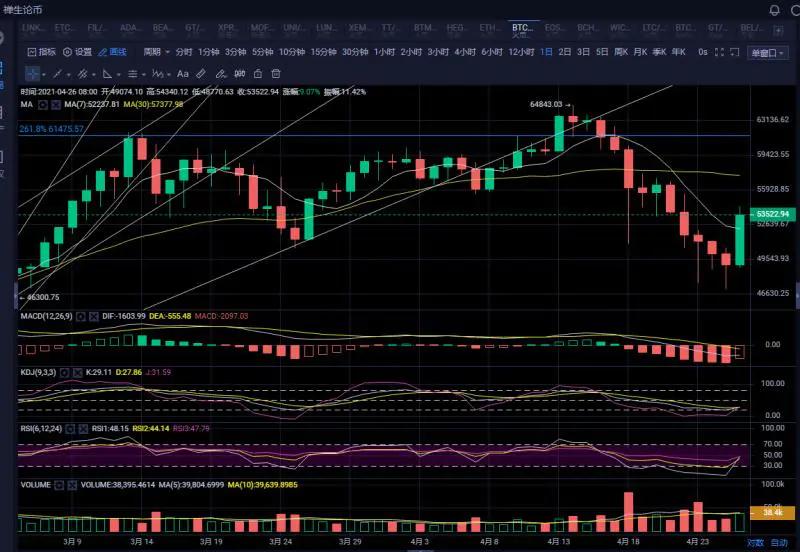Screen dimensions: 800x552
Task: Select the 4小时 interval
Action: point(465,52)
